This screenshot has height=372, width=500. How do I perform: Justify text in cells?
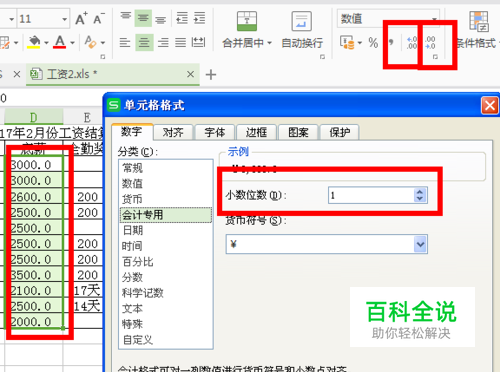181,43
